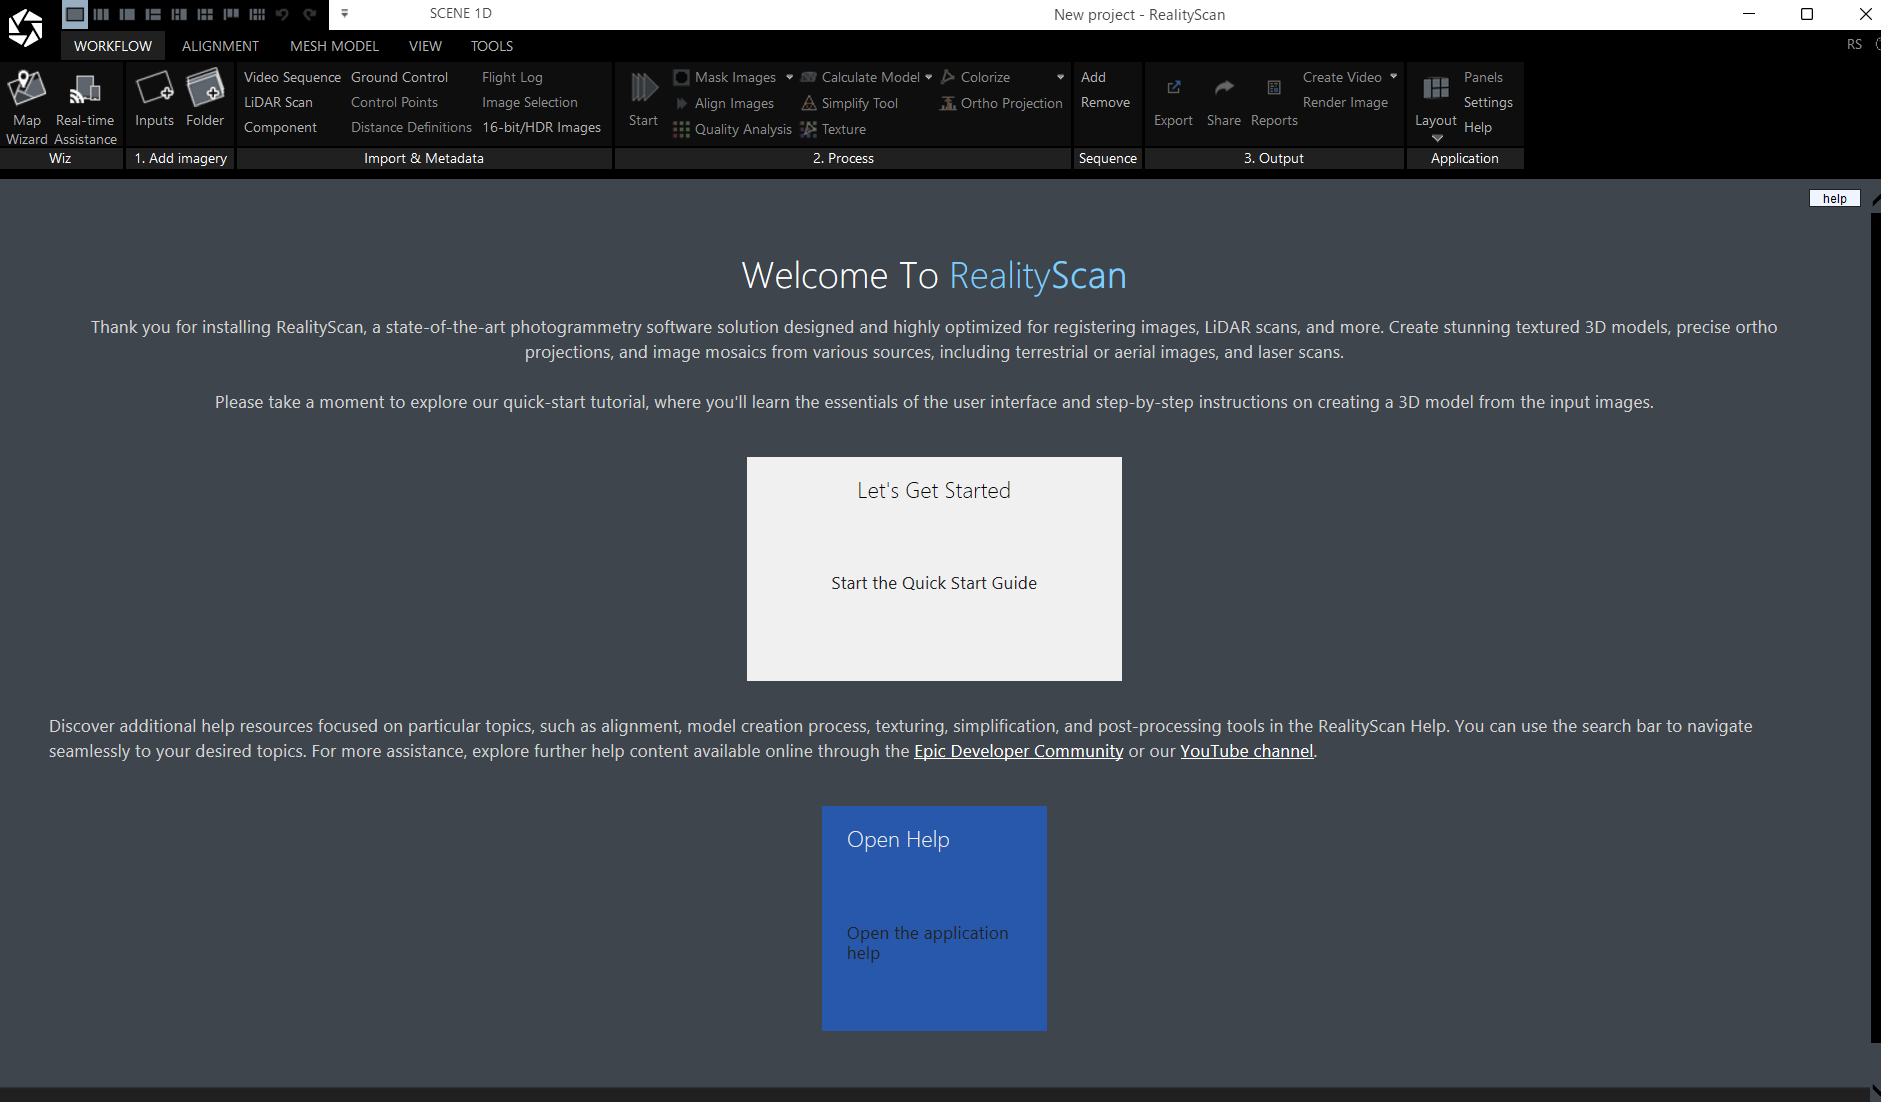The width and height of the screenshot is (1881, 1102).
Task: Click the Quality Analysis icon
Action: 682,129
